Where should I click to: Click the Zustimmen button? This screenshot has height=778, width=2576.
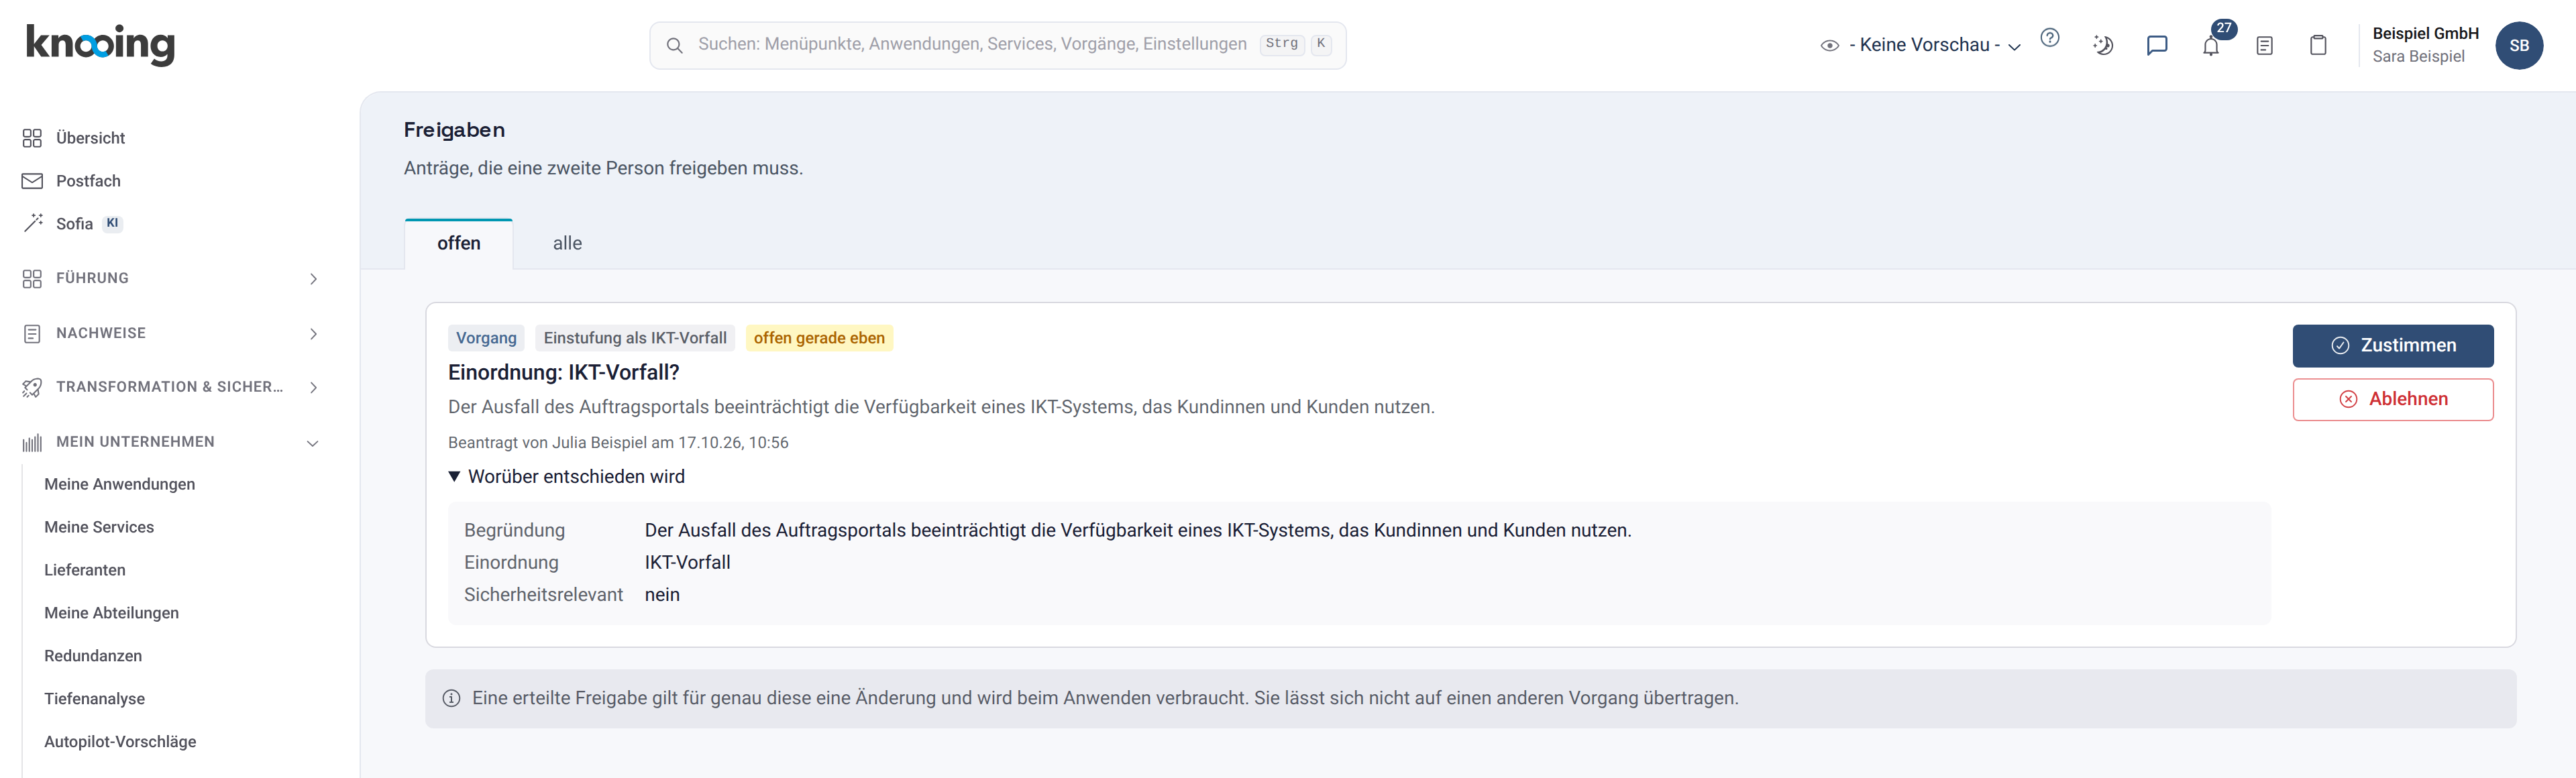2393,346
